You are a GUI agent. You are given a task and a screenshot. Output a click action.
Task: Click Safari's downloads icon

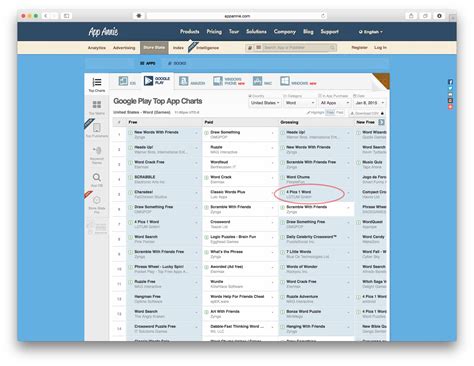click(439, 16)
